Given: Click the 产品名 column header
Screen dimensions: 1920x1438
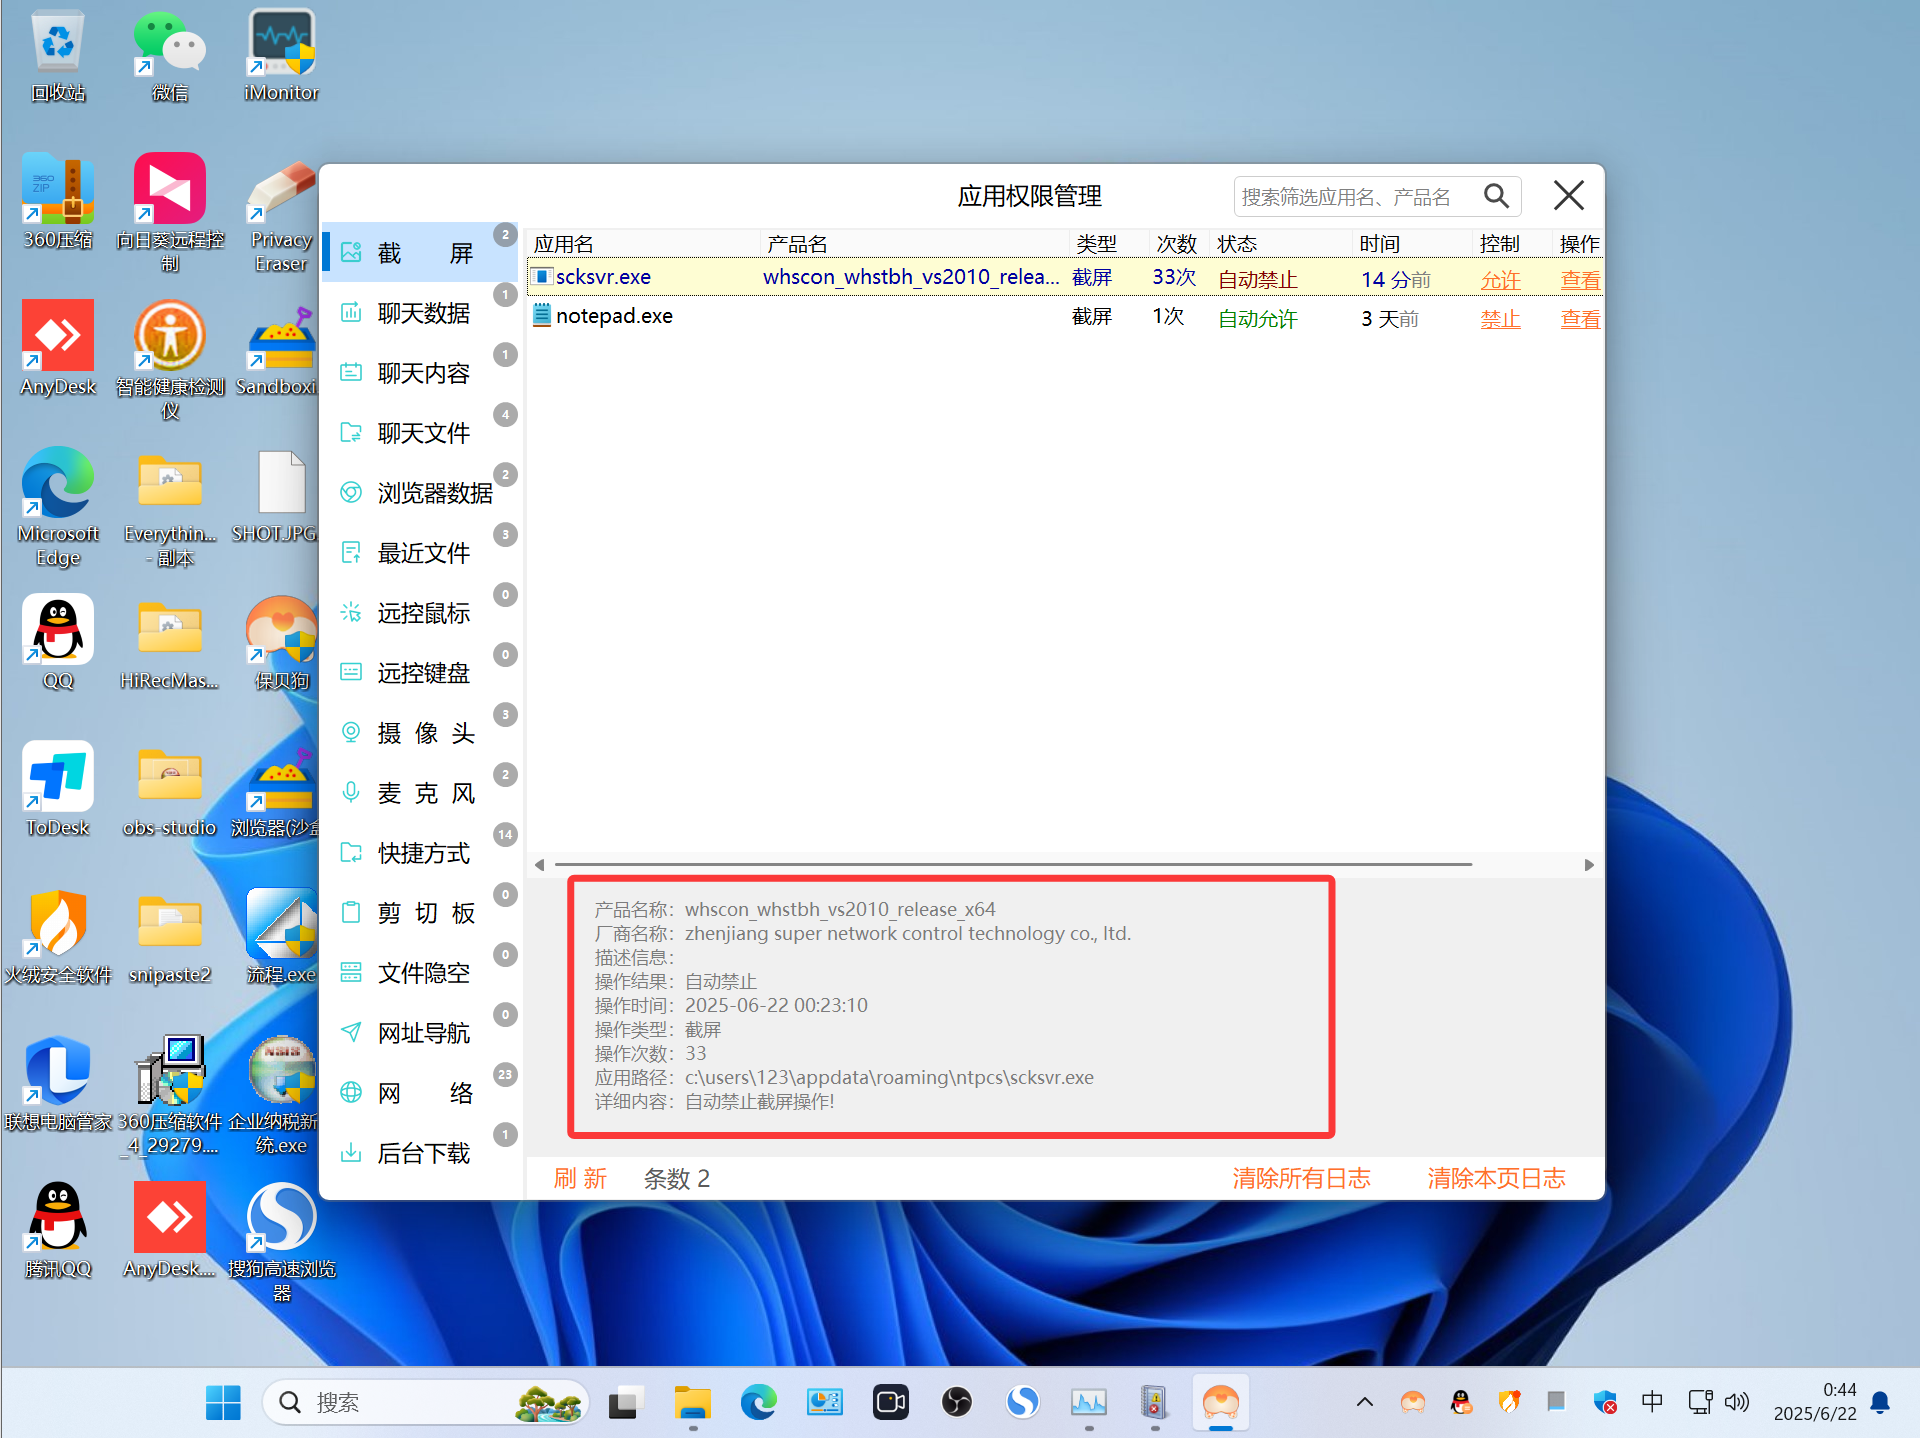Looking at the screenshot, I should [915, 244].
